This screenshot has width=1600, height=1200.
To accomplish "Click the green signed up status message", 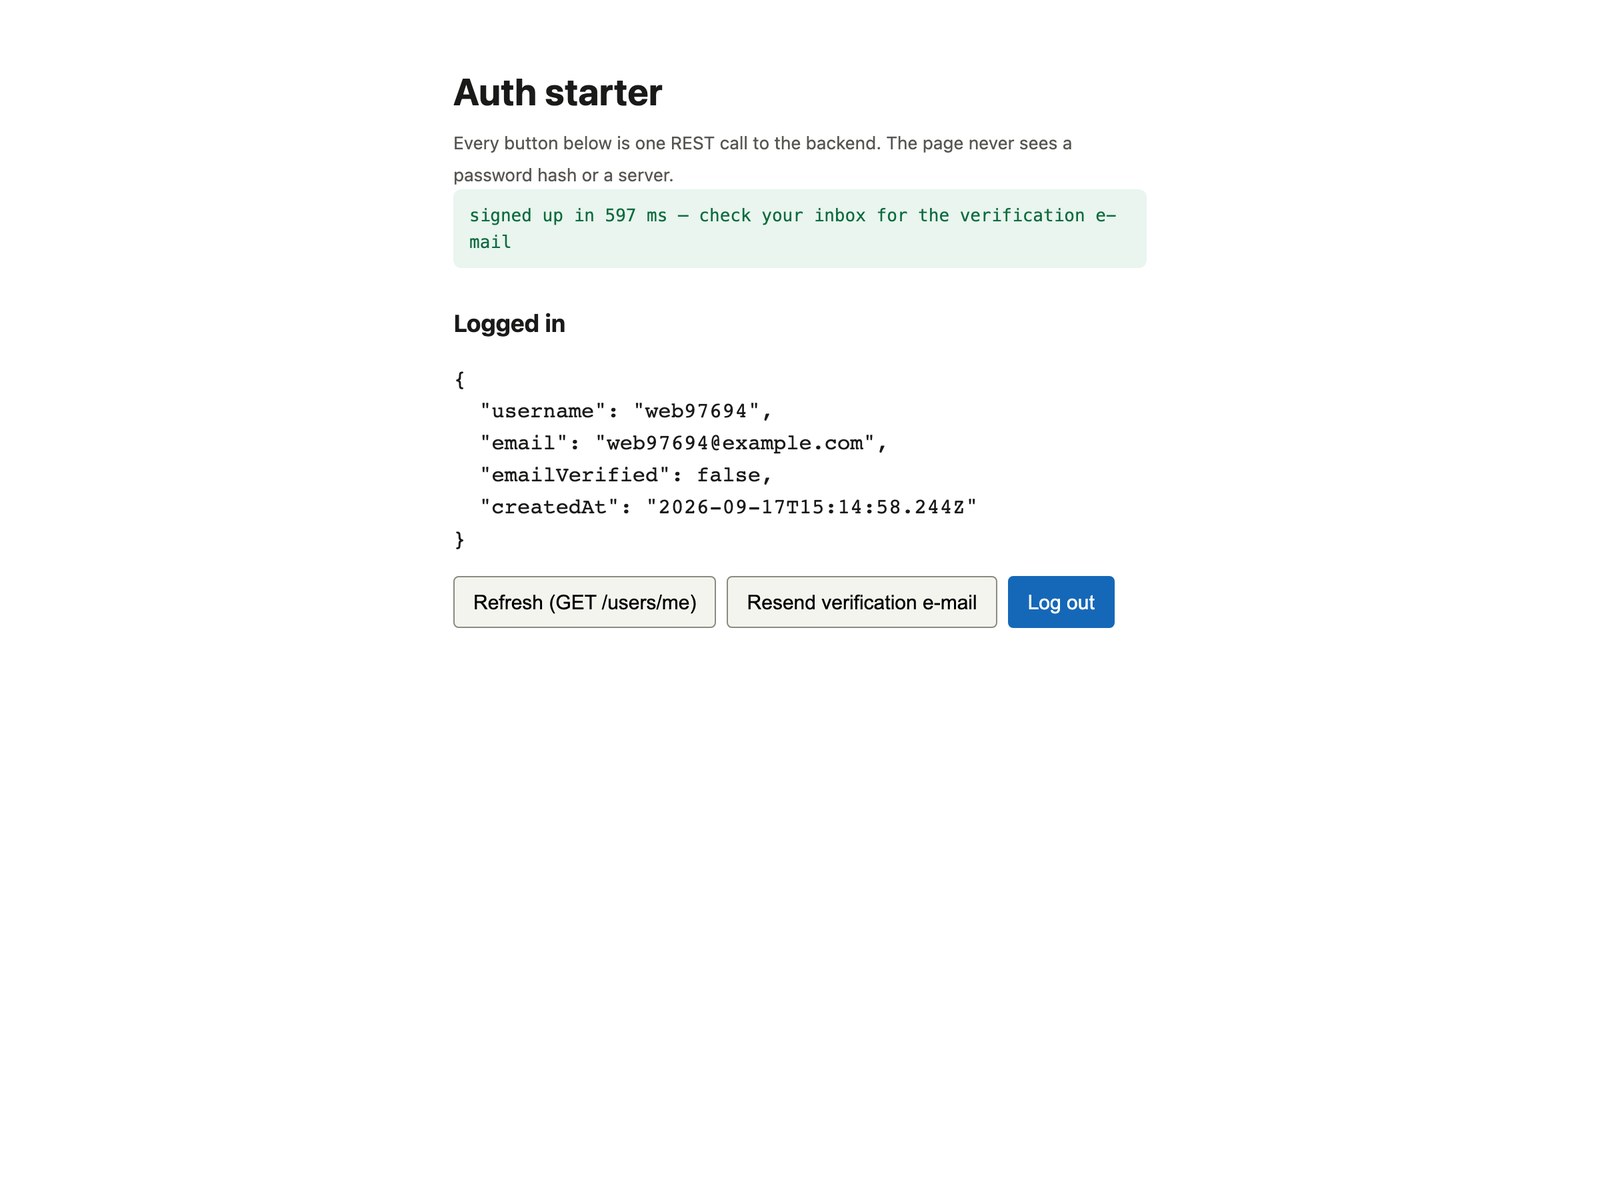I will [x=800, y=228].
